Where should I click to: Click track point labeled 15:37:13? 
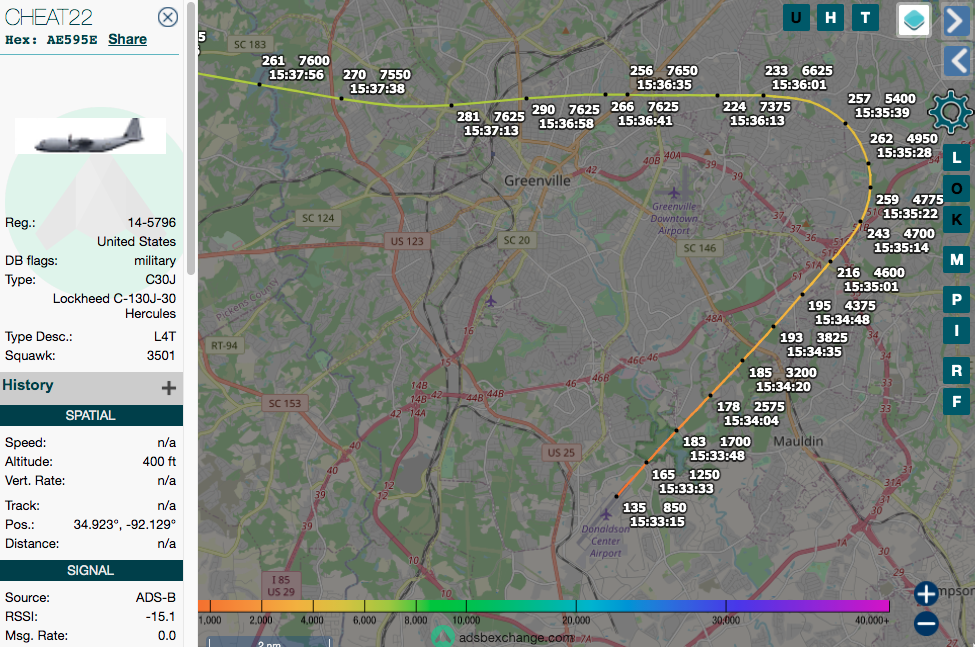pyautogui.click(x=451, y=105)
